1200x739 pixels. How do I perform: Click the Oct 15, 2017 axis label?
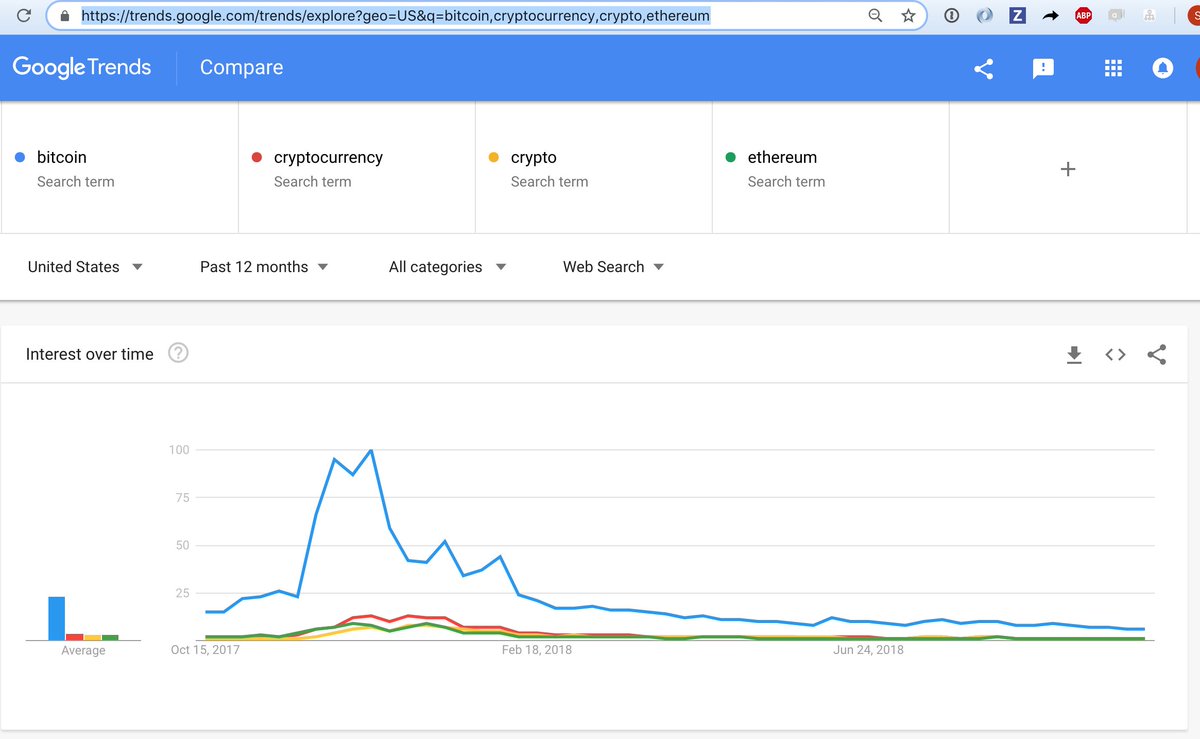(x=206, y=650)
